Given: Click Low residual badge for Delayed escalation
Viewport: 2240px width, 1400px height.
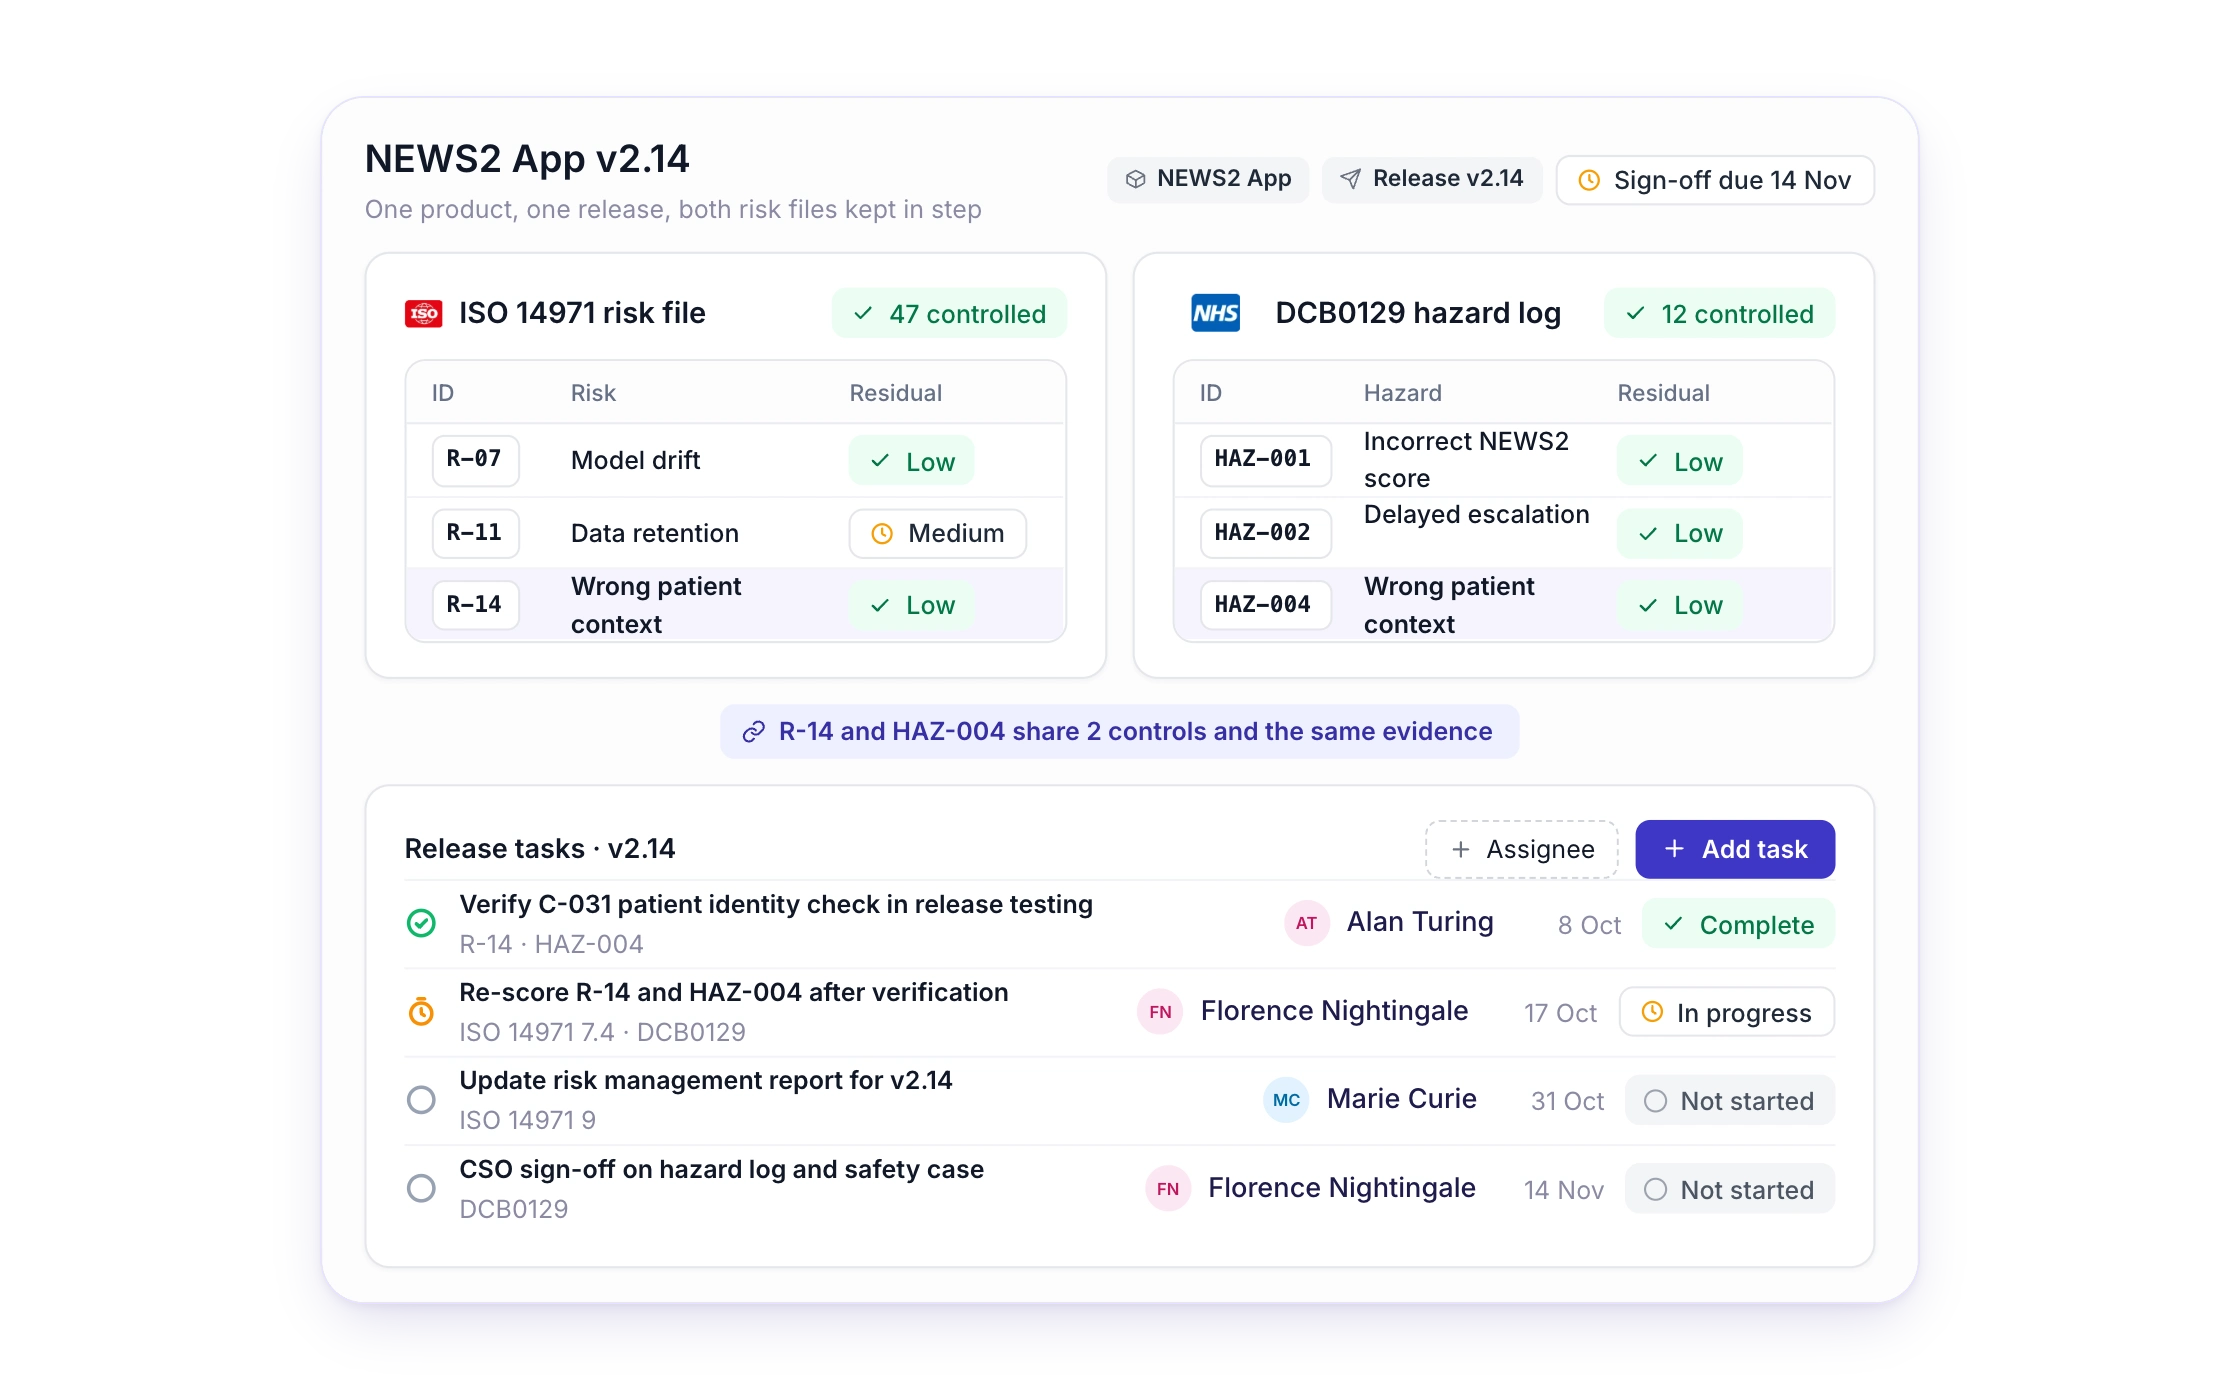Looking at the screenshot, I should tap(1680, 533).
